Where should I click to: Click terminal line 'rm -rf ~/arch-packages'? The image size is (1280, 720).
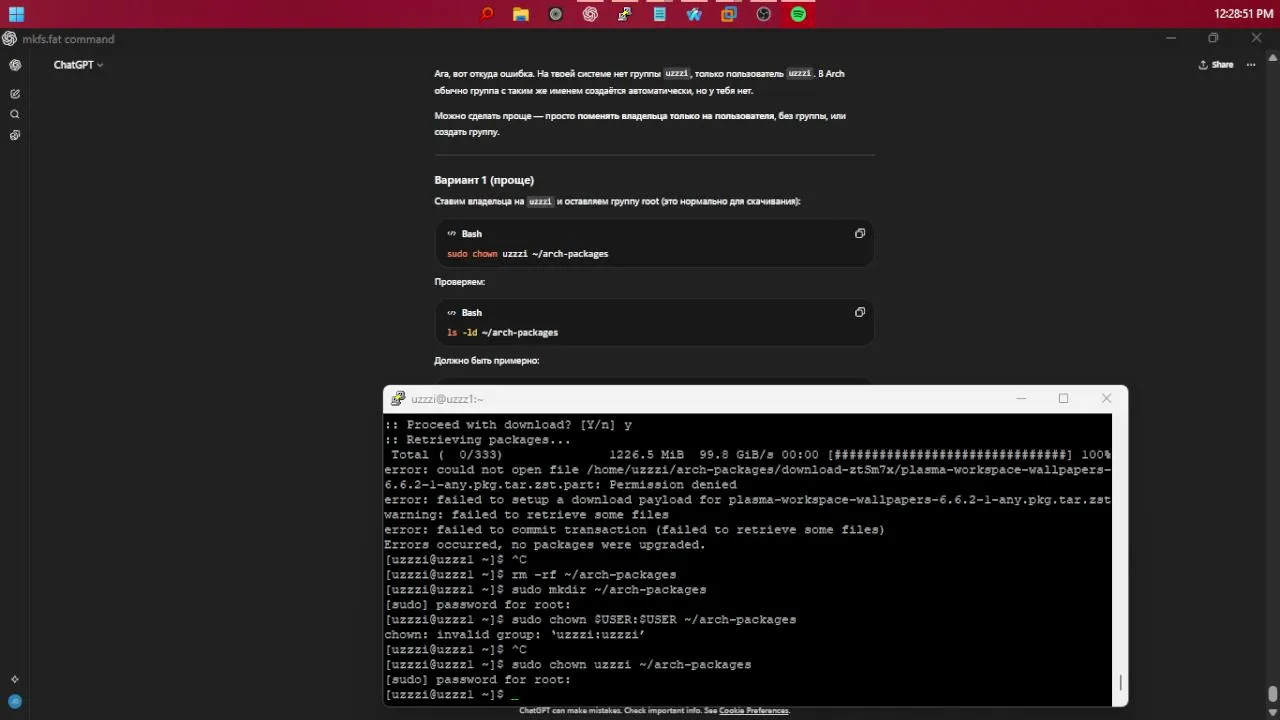530,574
